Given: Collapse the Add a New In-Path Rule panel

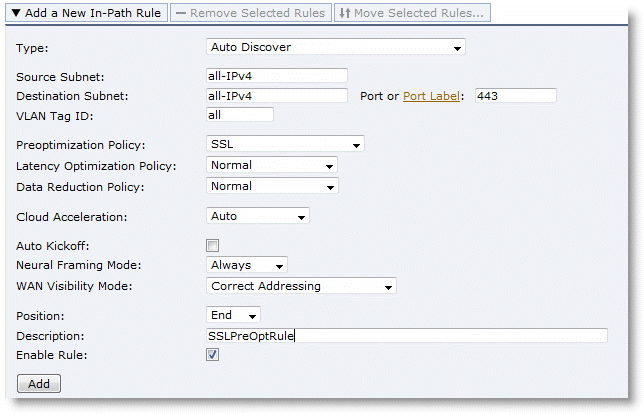Looking at the screenshot, I should (84, 14).
